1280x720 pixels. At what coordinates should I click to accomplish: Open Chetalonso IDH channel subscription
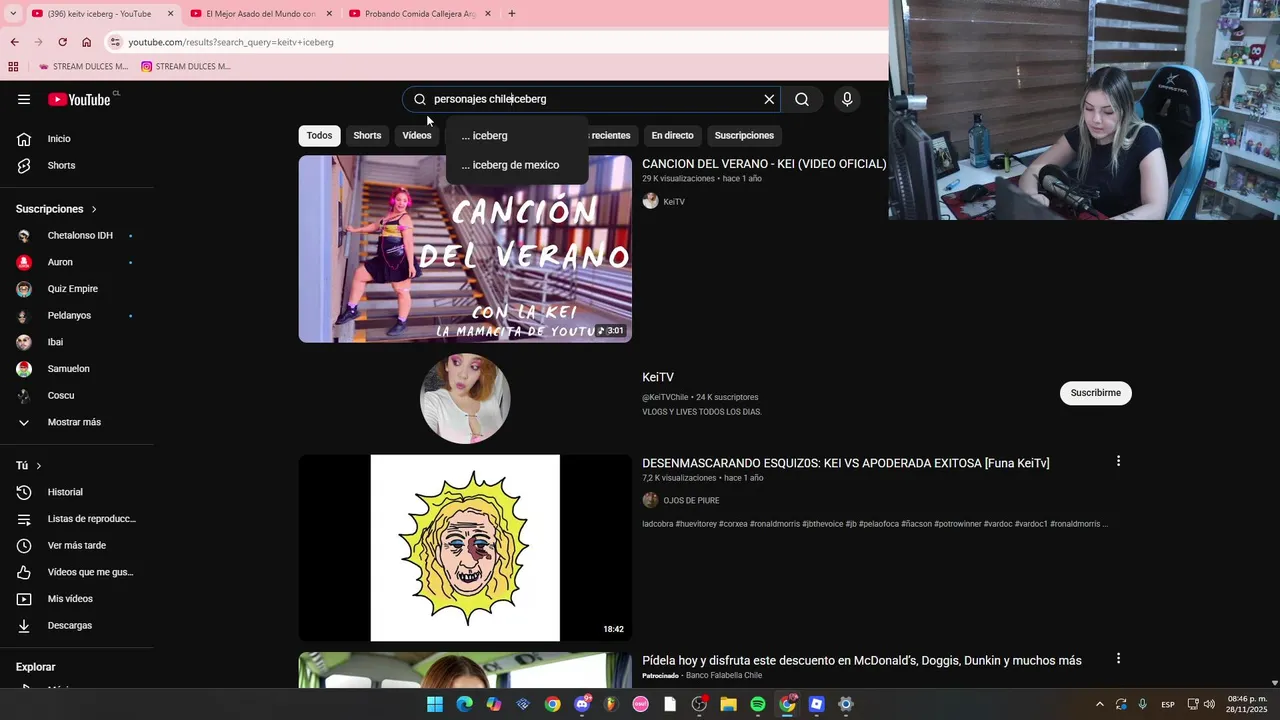click(x=77, y=236)
